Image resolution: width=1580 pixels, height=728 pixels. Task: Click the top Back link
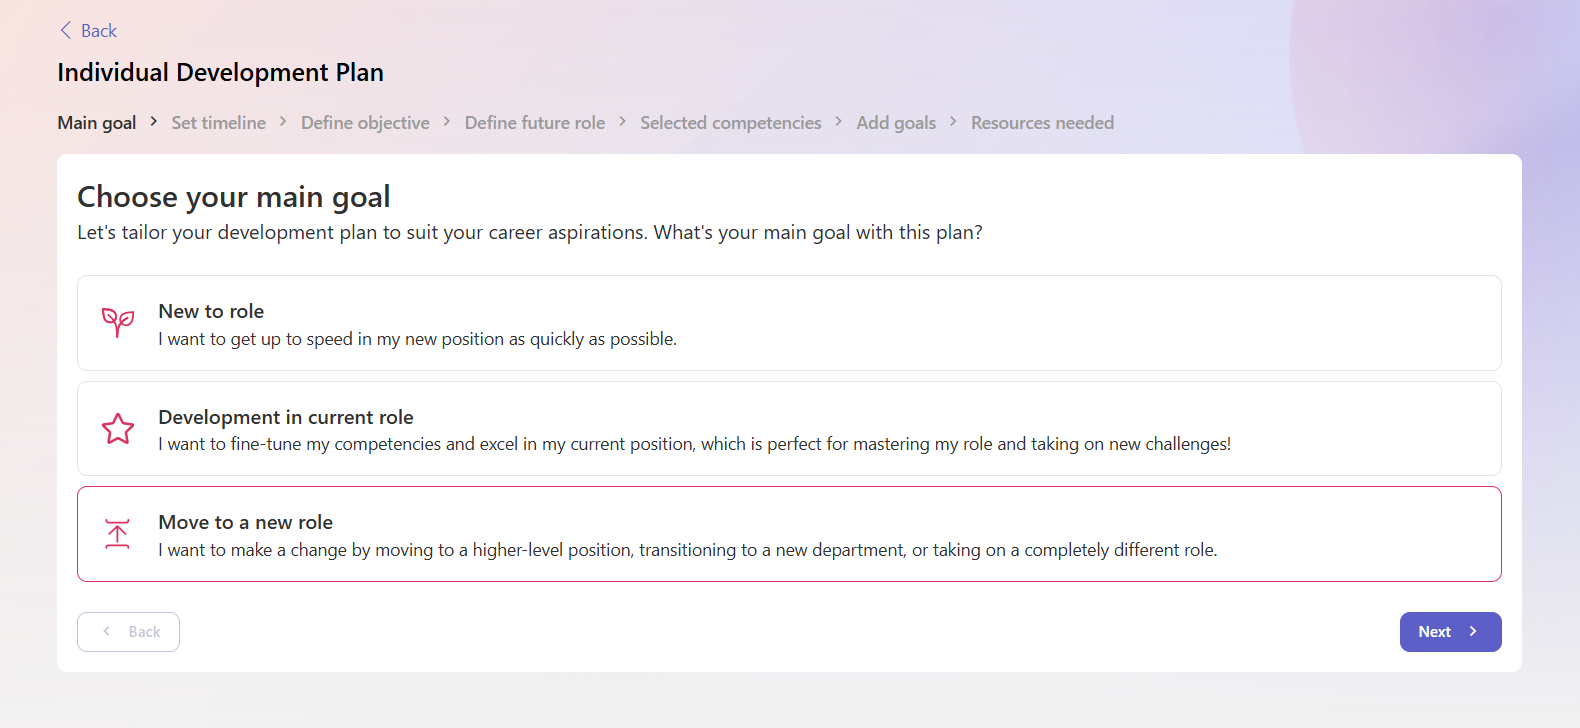click(x=88, y=31)
